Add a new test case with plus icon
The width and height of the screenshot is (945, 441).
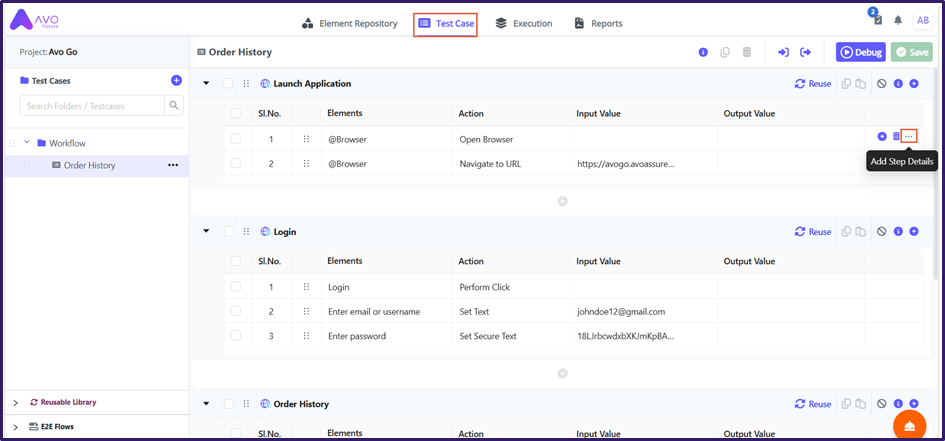[176, 80]
